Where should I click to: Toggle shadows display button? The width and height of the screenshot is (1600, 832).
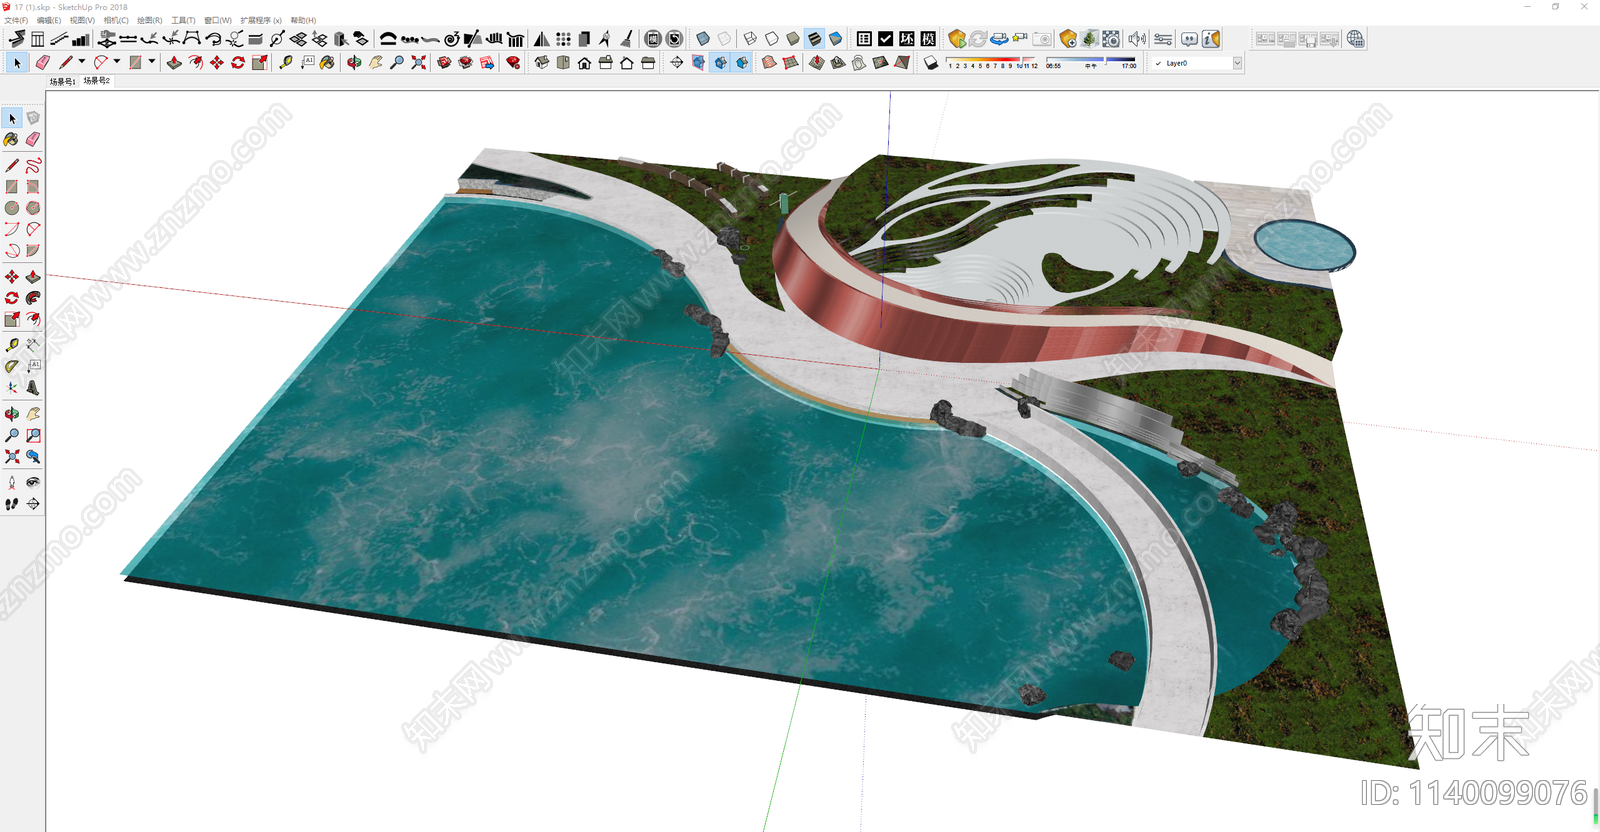(x=930, y=63)
